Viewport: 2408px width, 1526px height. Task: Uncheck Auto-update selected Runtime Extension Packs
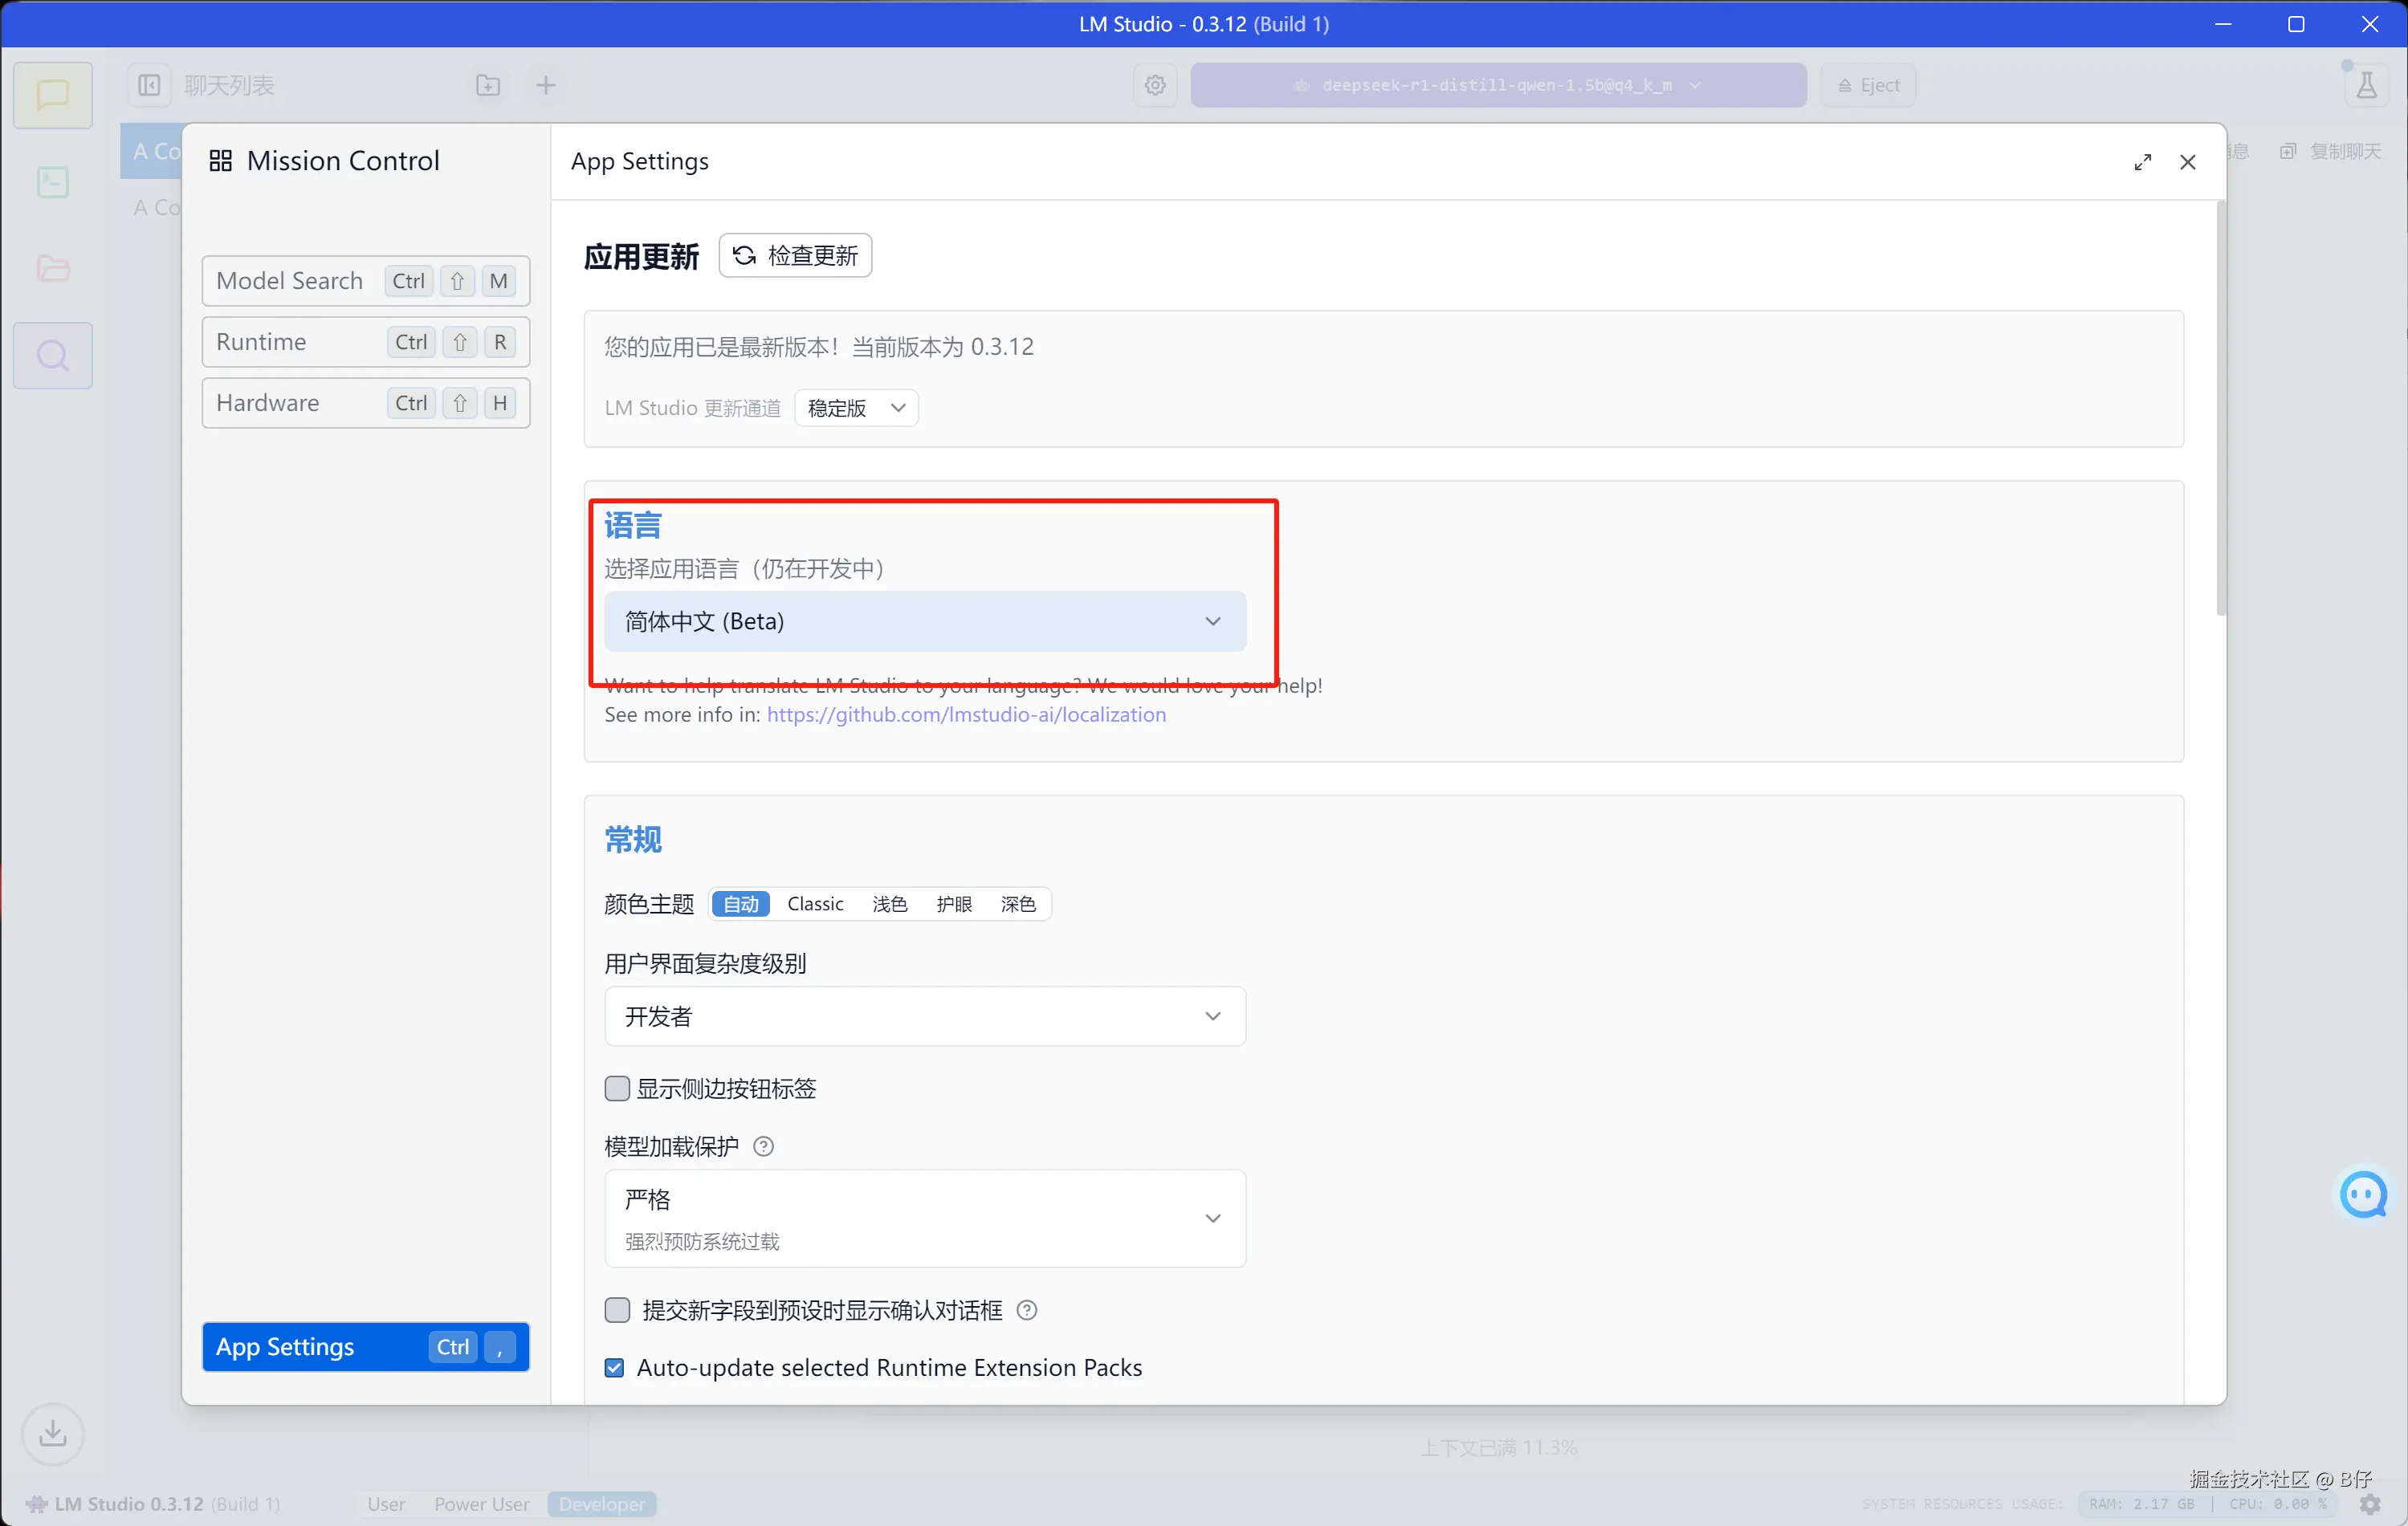coord(615,1367)
